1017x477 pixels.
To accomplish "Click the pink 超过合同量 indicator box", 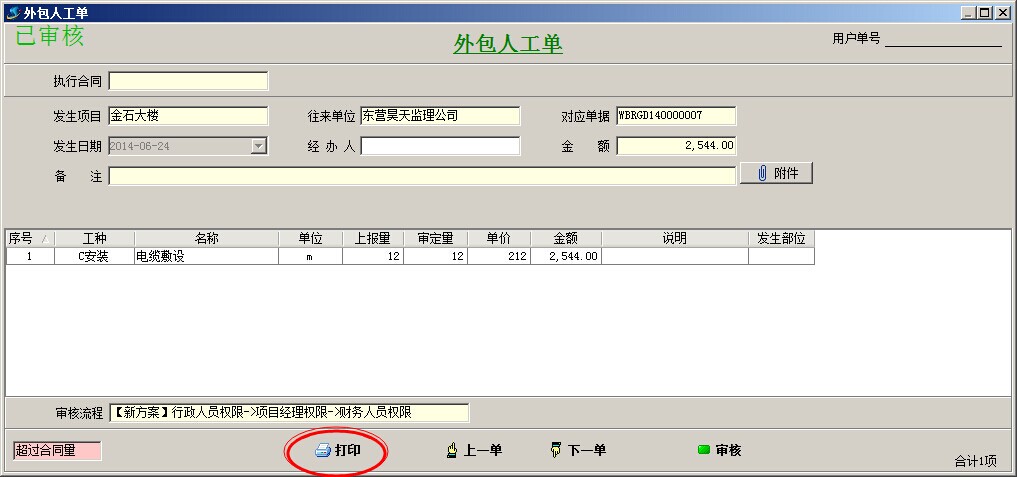I will 57,451.
